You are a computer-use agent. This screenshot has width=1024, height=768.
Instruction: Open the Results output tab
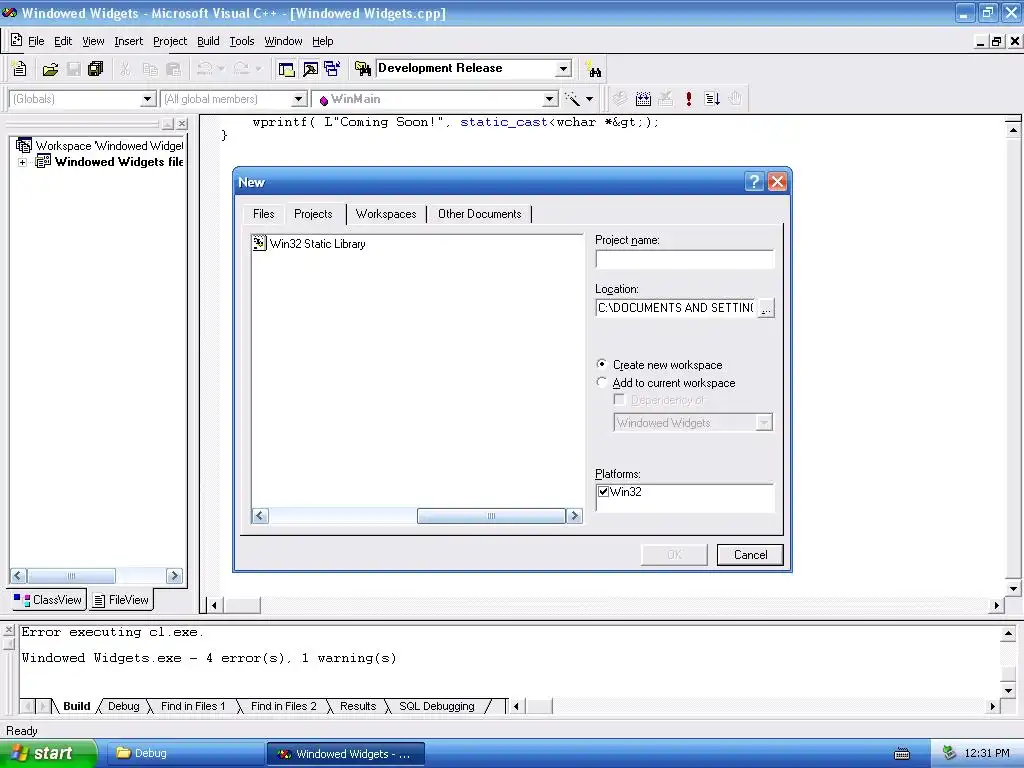coord(358,707)
